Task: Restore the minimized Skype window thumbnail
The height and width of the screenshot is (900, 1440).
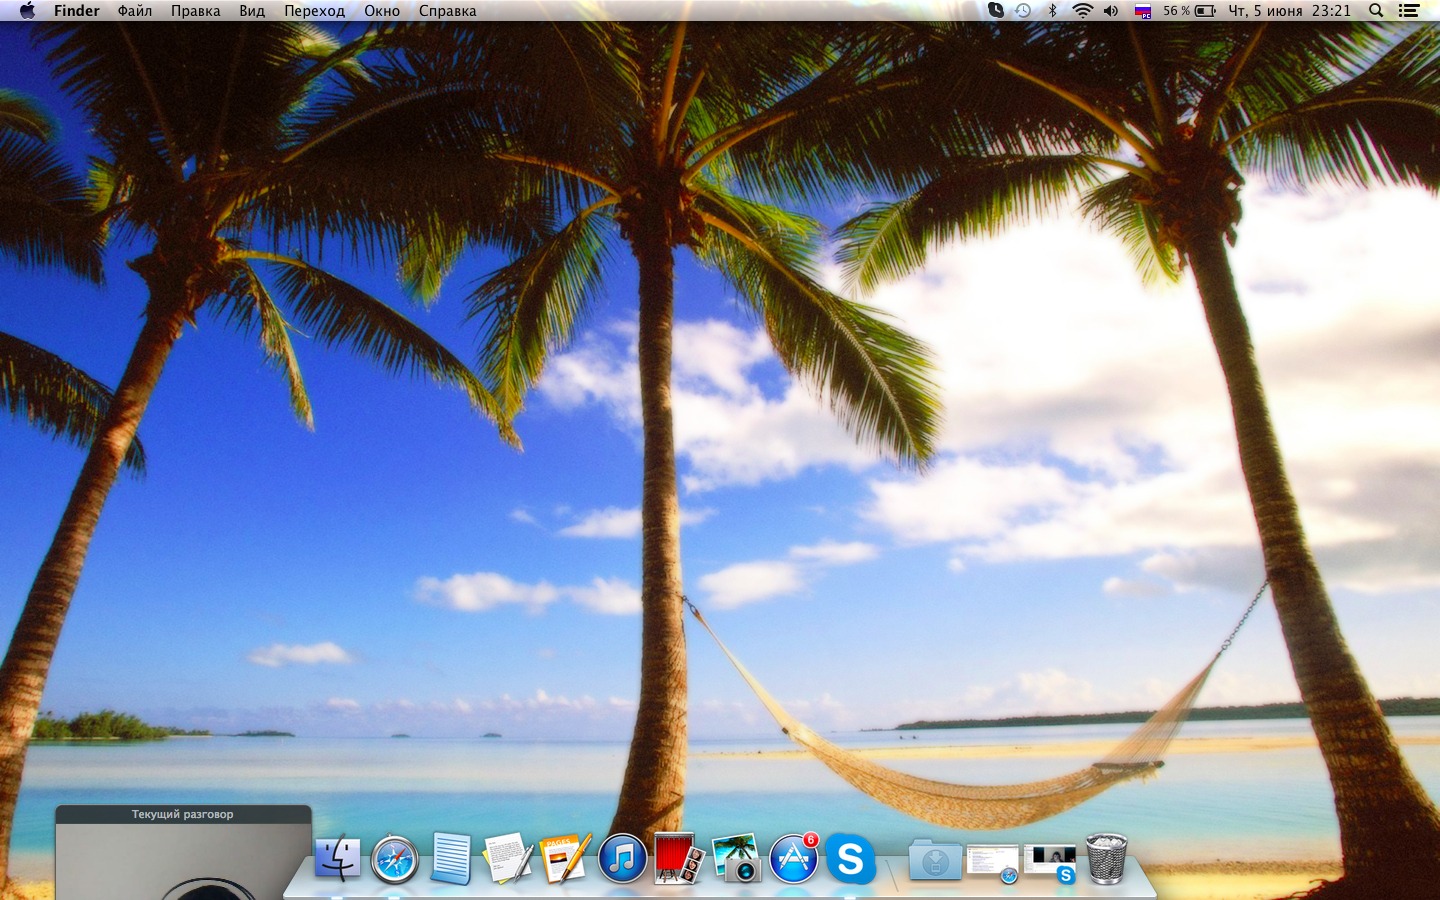Action: pos(1050,862)
